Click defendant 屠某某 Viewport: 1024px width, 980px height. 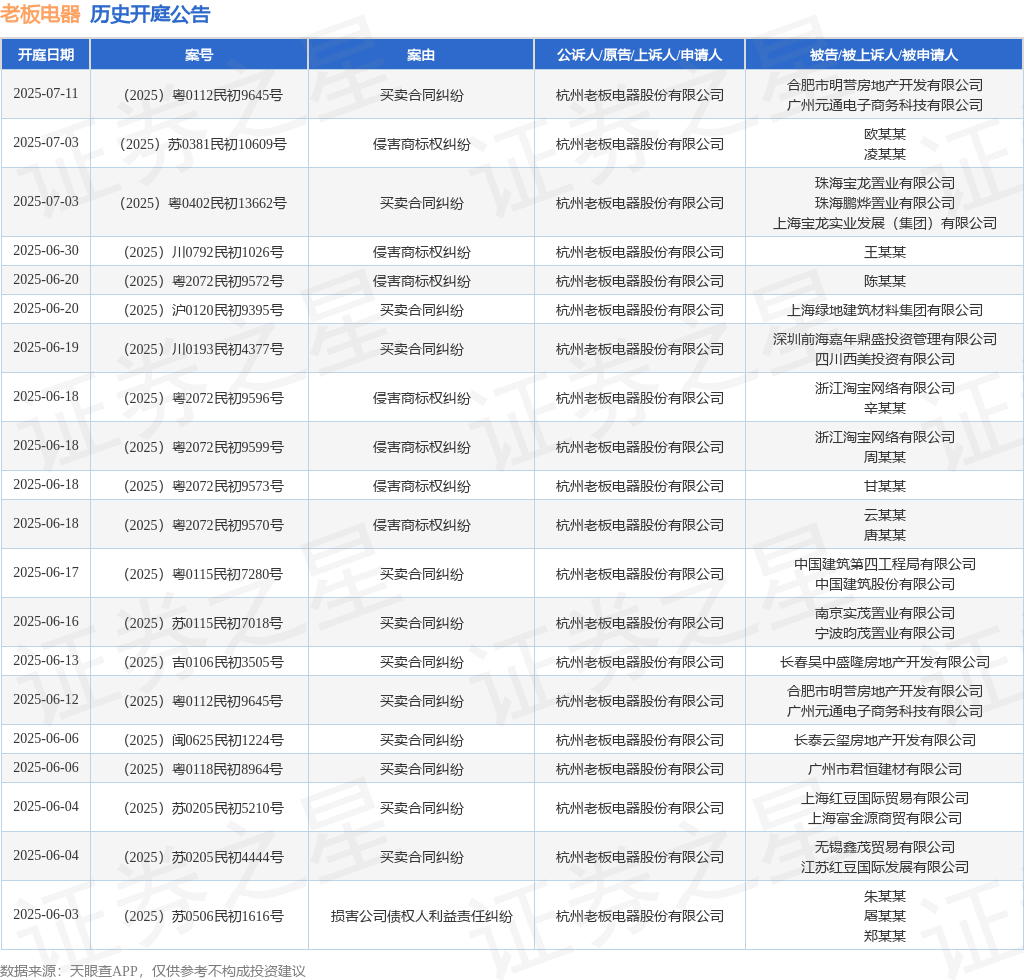pyautogui.click(x=884, y=916)
